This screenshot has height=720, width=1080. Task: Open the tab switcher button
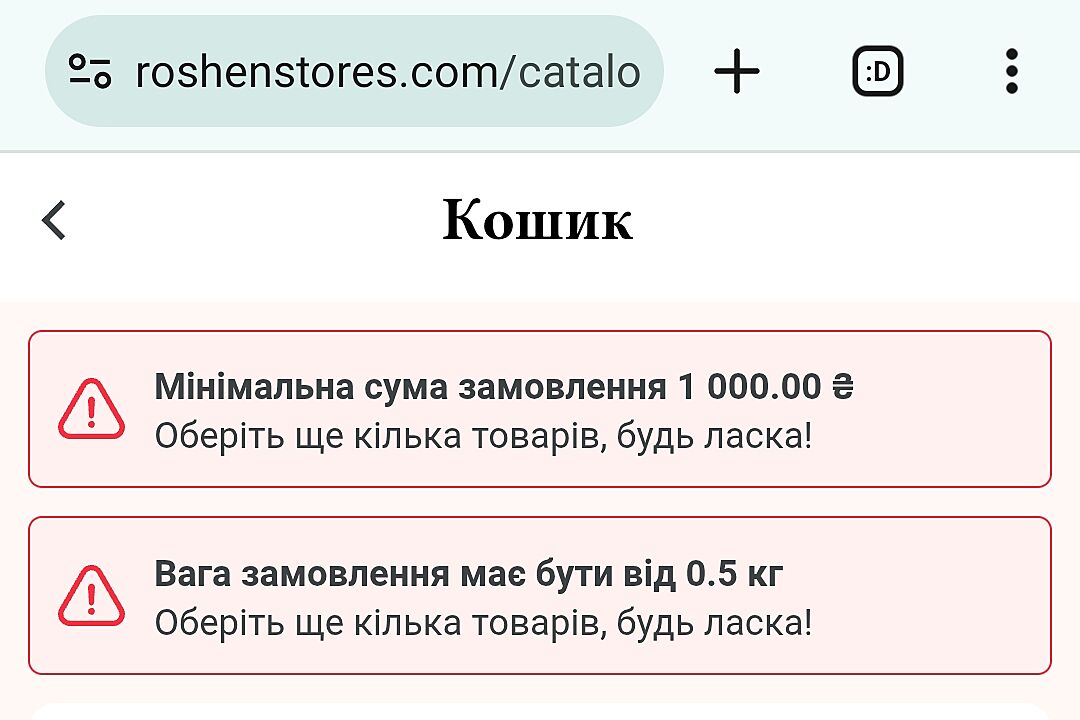[x=877, y=71]
